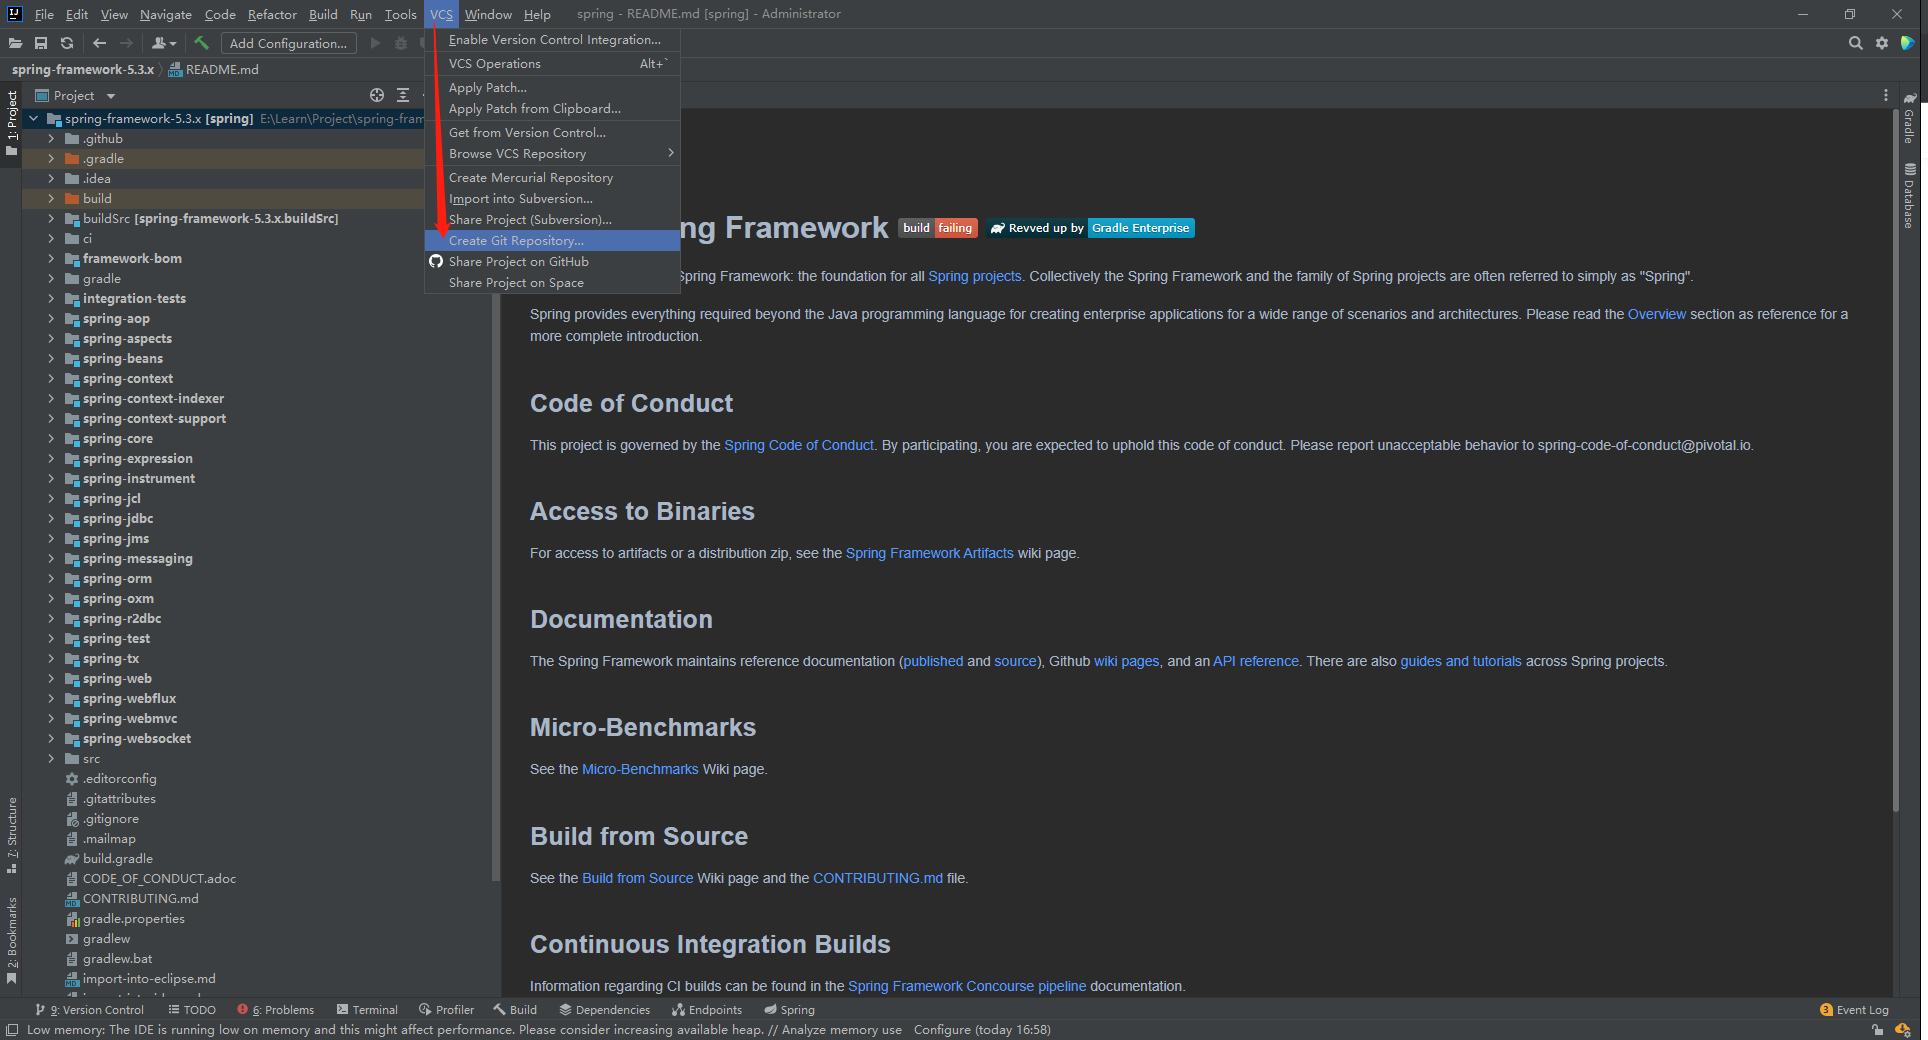This screenshot has height=1040, width=1928.
Task: Click the editor vertical scrollbar
Action: [x=1895, y=460]
